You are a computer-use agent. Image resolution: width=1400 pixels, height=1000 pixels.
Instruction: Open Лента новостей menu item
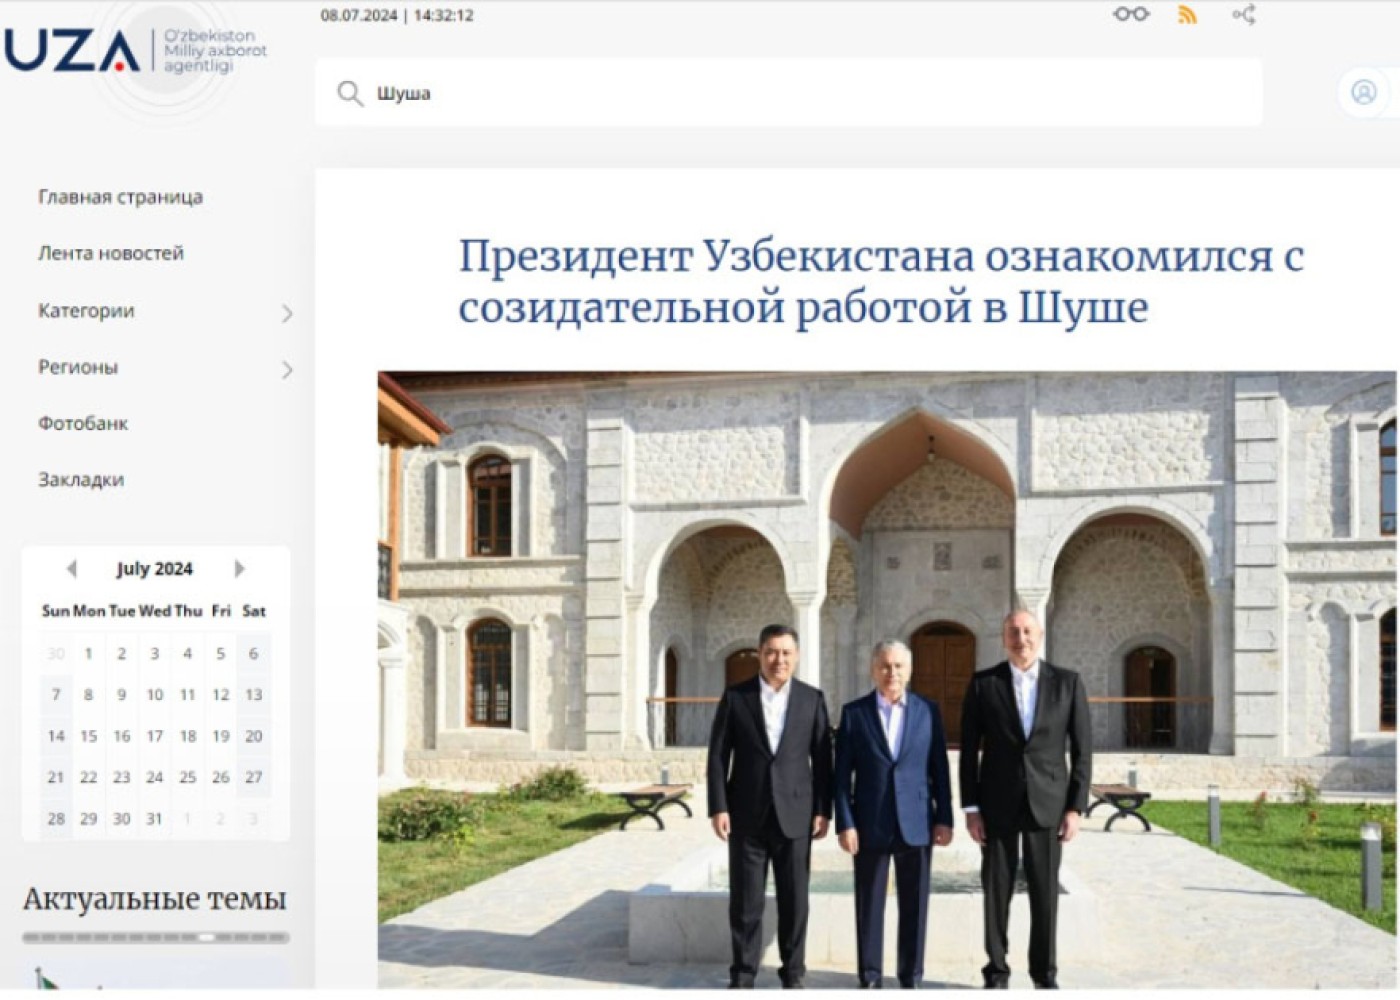111,253
